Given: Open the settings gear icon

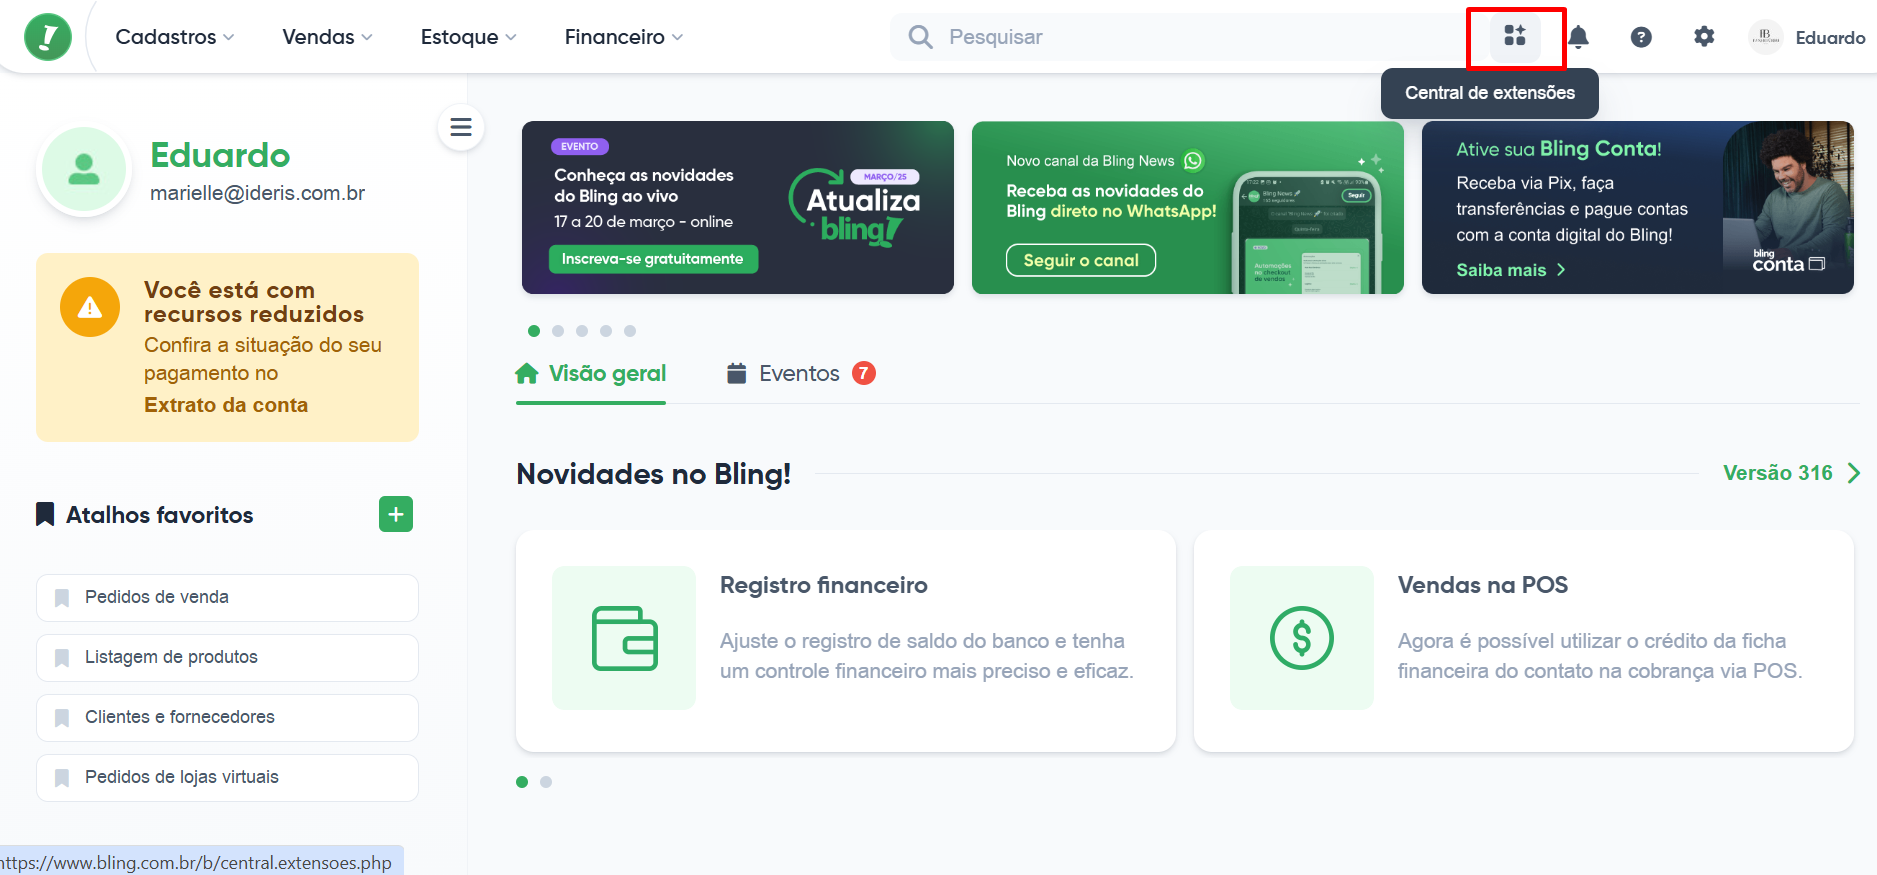Looking at the screenshot, I should pyautogui.click(x=1704, y=37).
